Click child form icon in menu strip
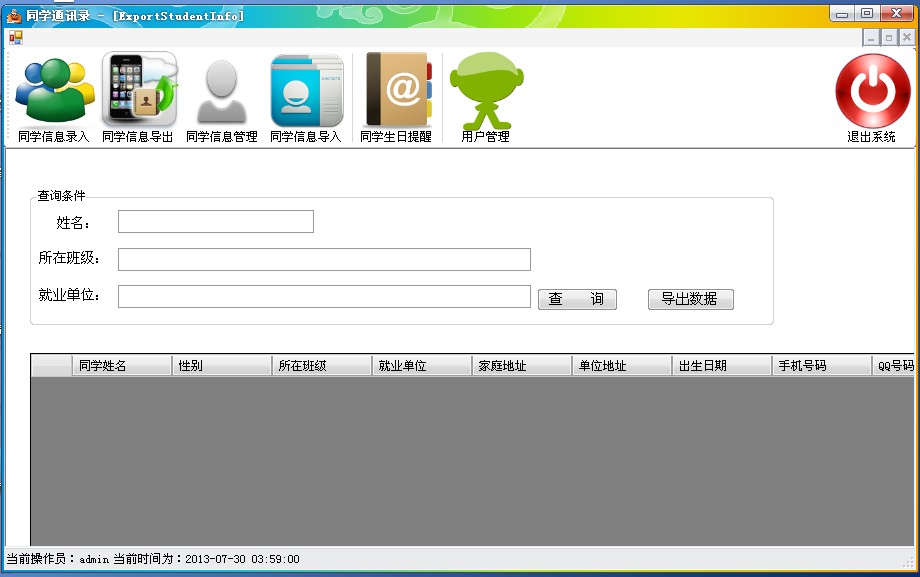This screenshot has width=920, height=577. pos(15,38)
